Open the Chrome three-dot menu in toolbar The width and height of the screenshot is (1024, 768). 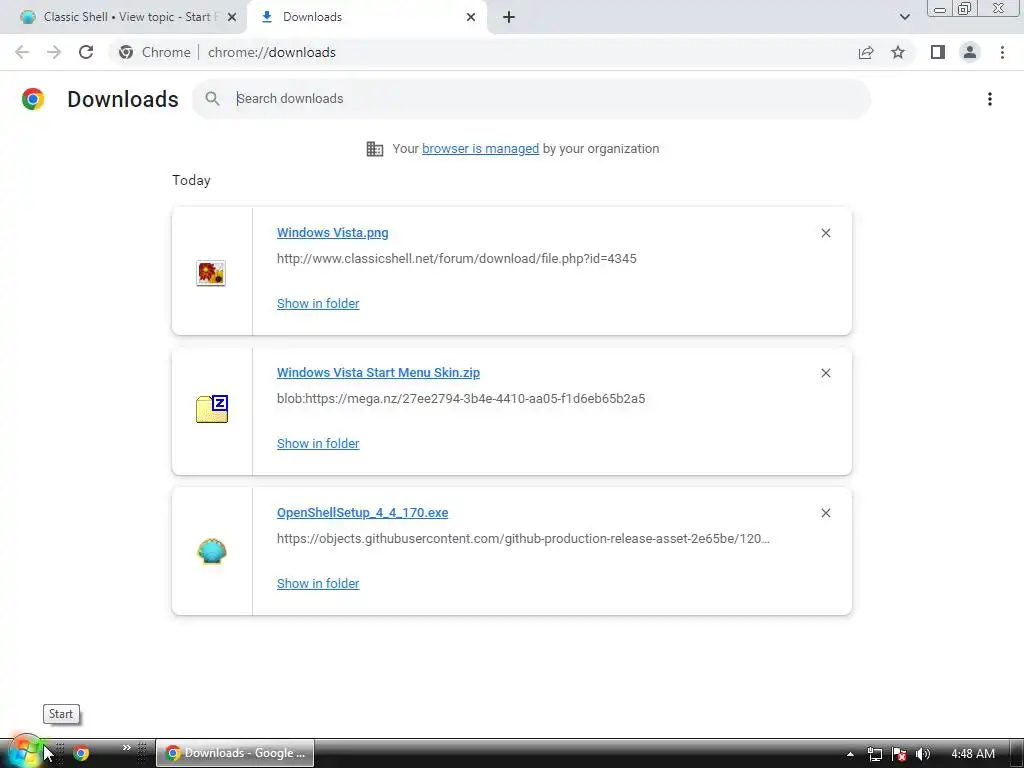click(1002, 52)
